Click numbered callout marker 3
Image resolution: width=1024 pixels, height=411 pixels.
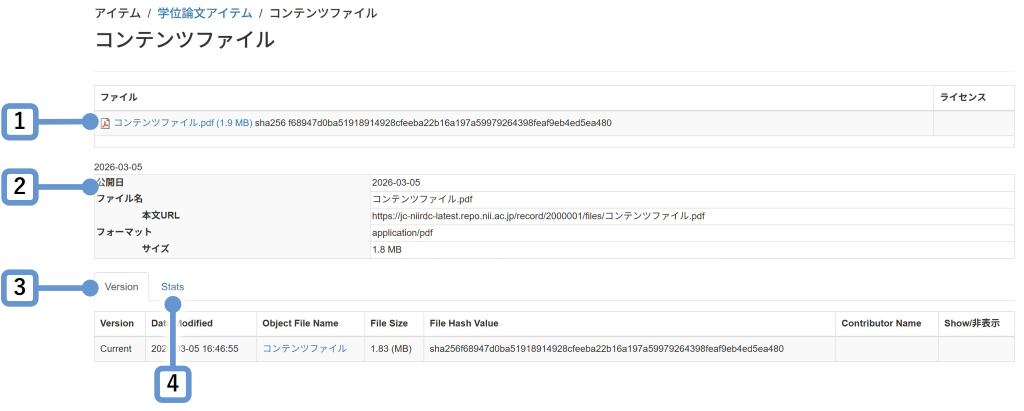pos(21,287)
